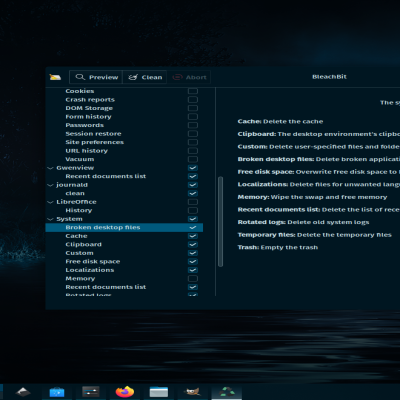Select the Passwords row
Viewport: 400px width, 400px height.
(x=124, y=125)
